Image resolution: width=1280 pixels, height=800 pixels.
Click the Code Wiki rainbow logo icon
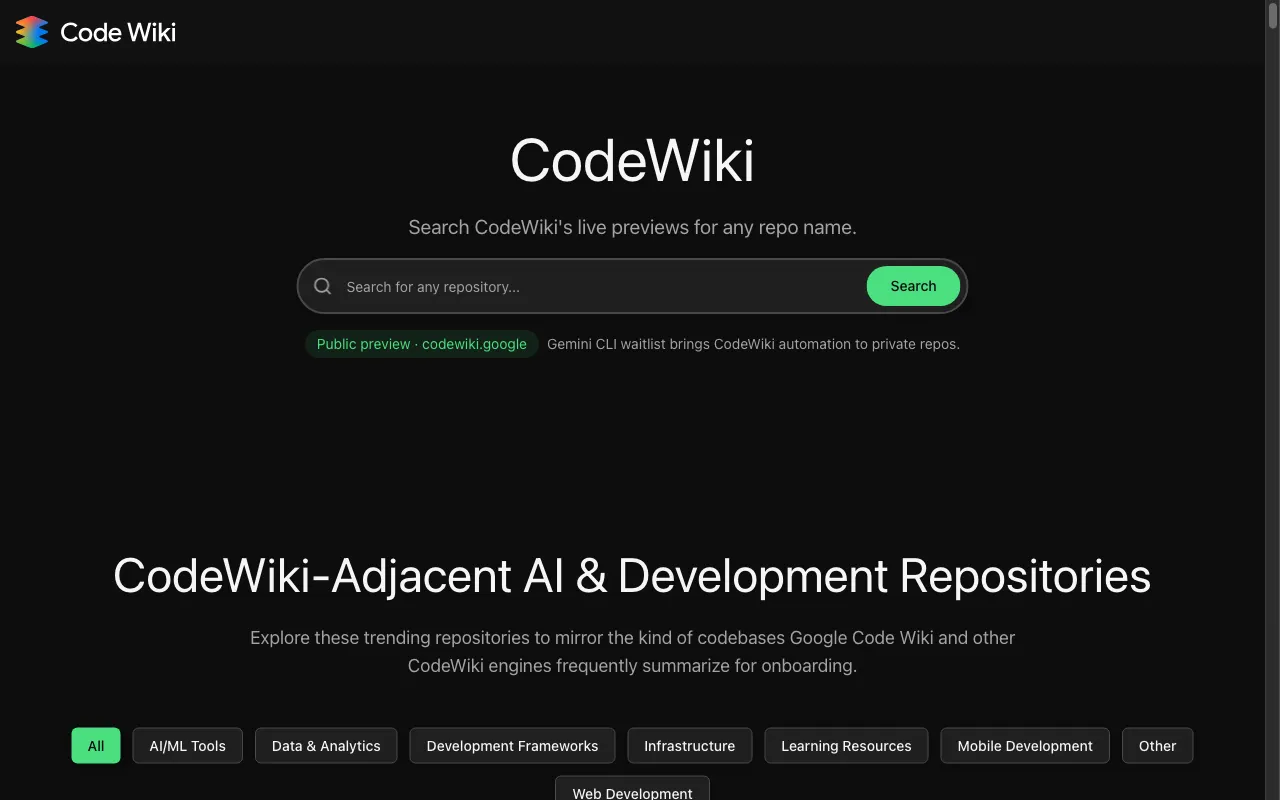point(32,32)
